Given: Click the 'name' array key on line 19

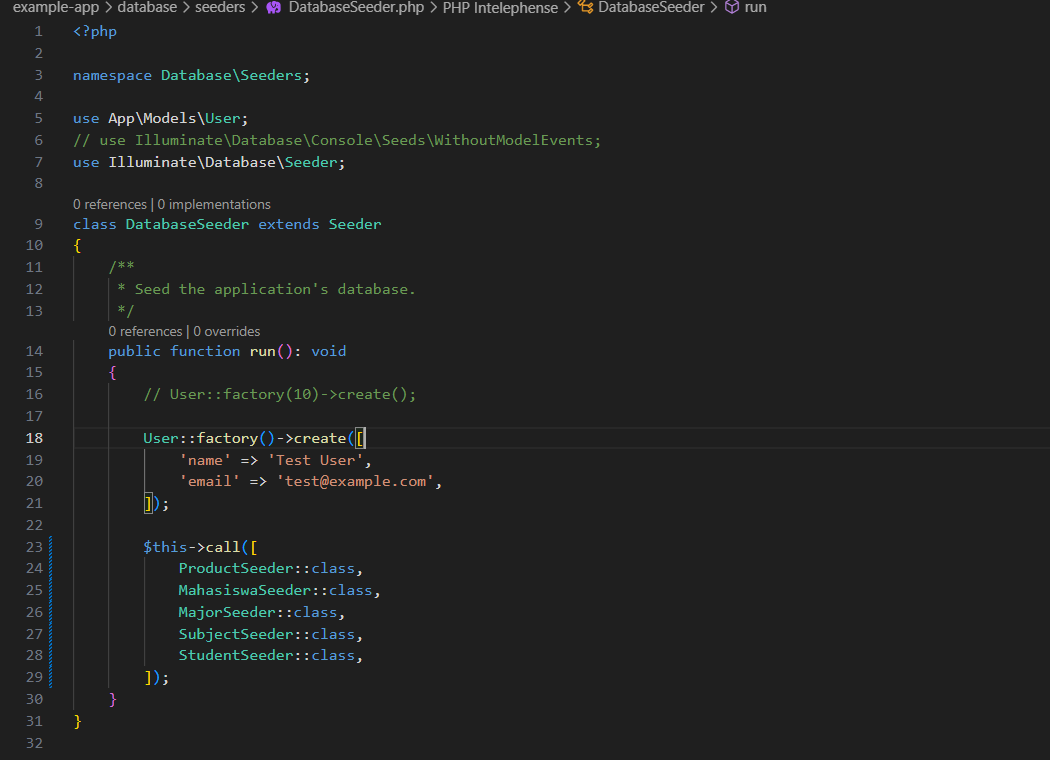Looking at the screenshot, I should tap(205, 461).
